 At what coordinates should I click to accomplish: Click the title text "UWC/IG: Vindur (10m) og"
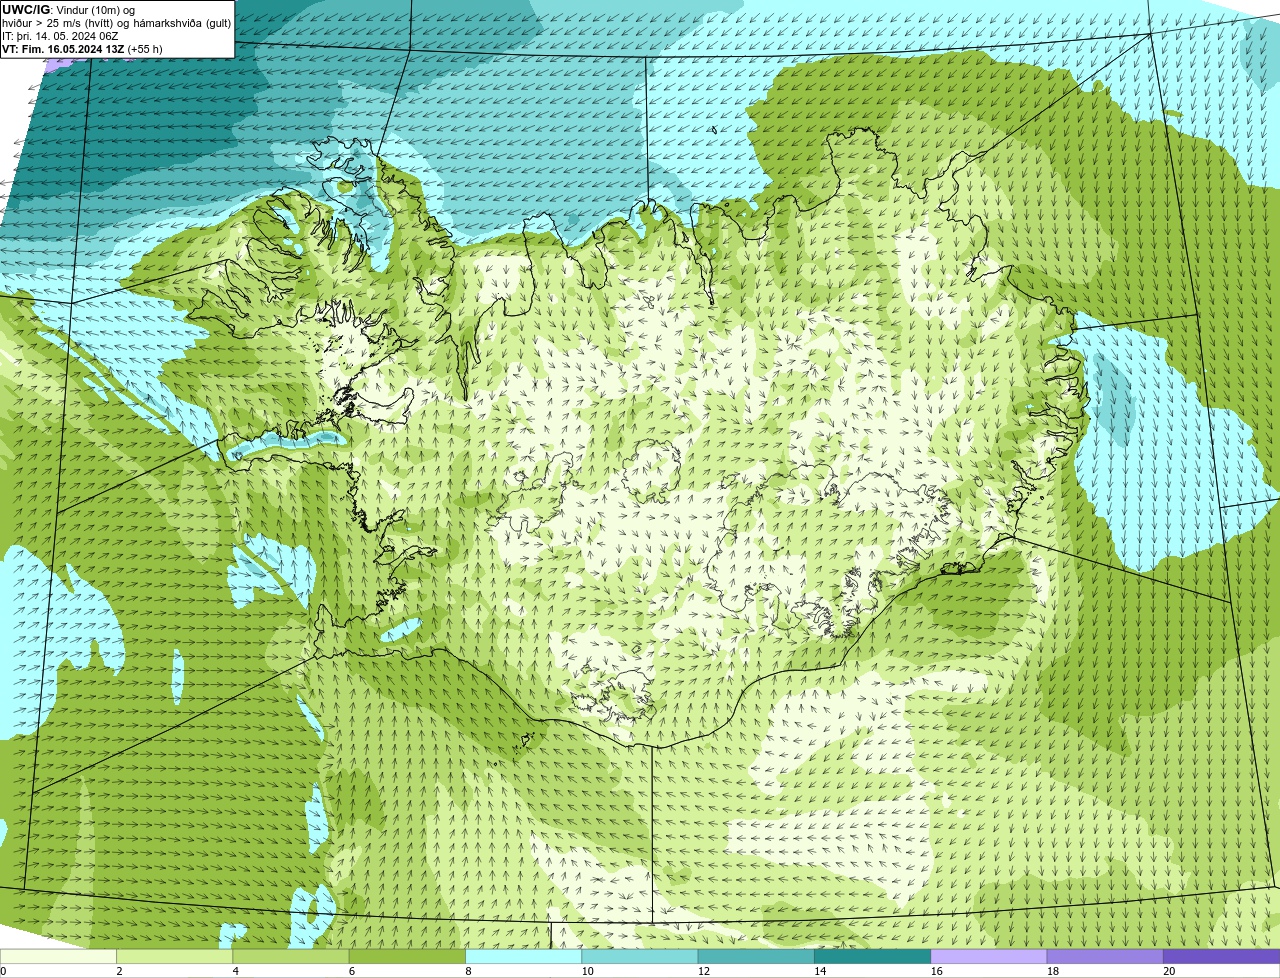click(x=68, y=10)
